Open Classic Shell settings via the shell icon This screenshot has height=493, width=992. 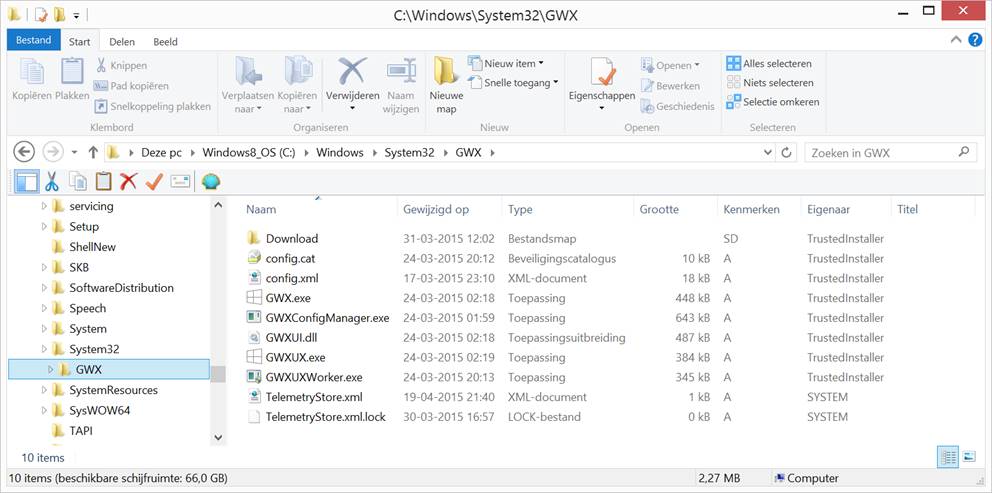(211, 181)
